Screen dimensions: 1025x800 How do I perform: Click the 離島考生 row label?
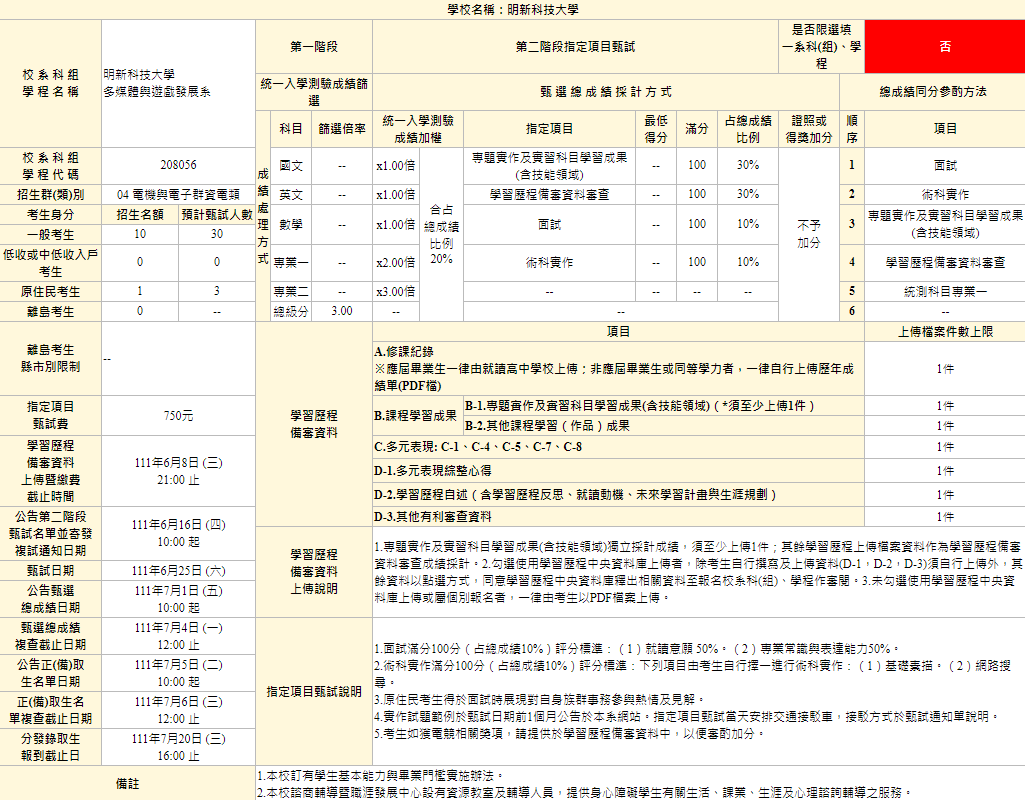(x=50, y=312)
